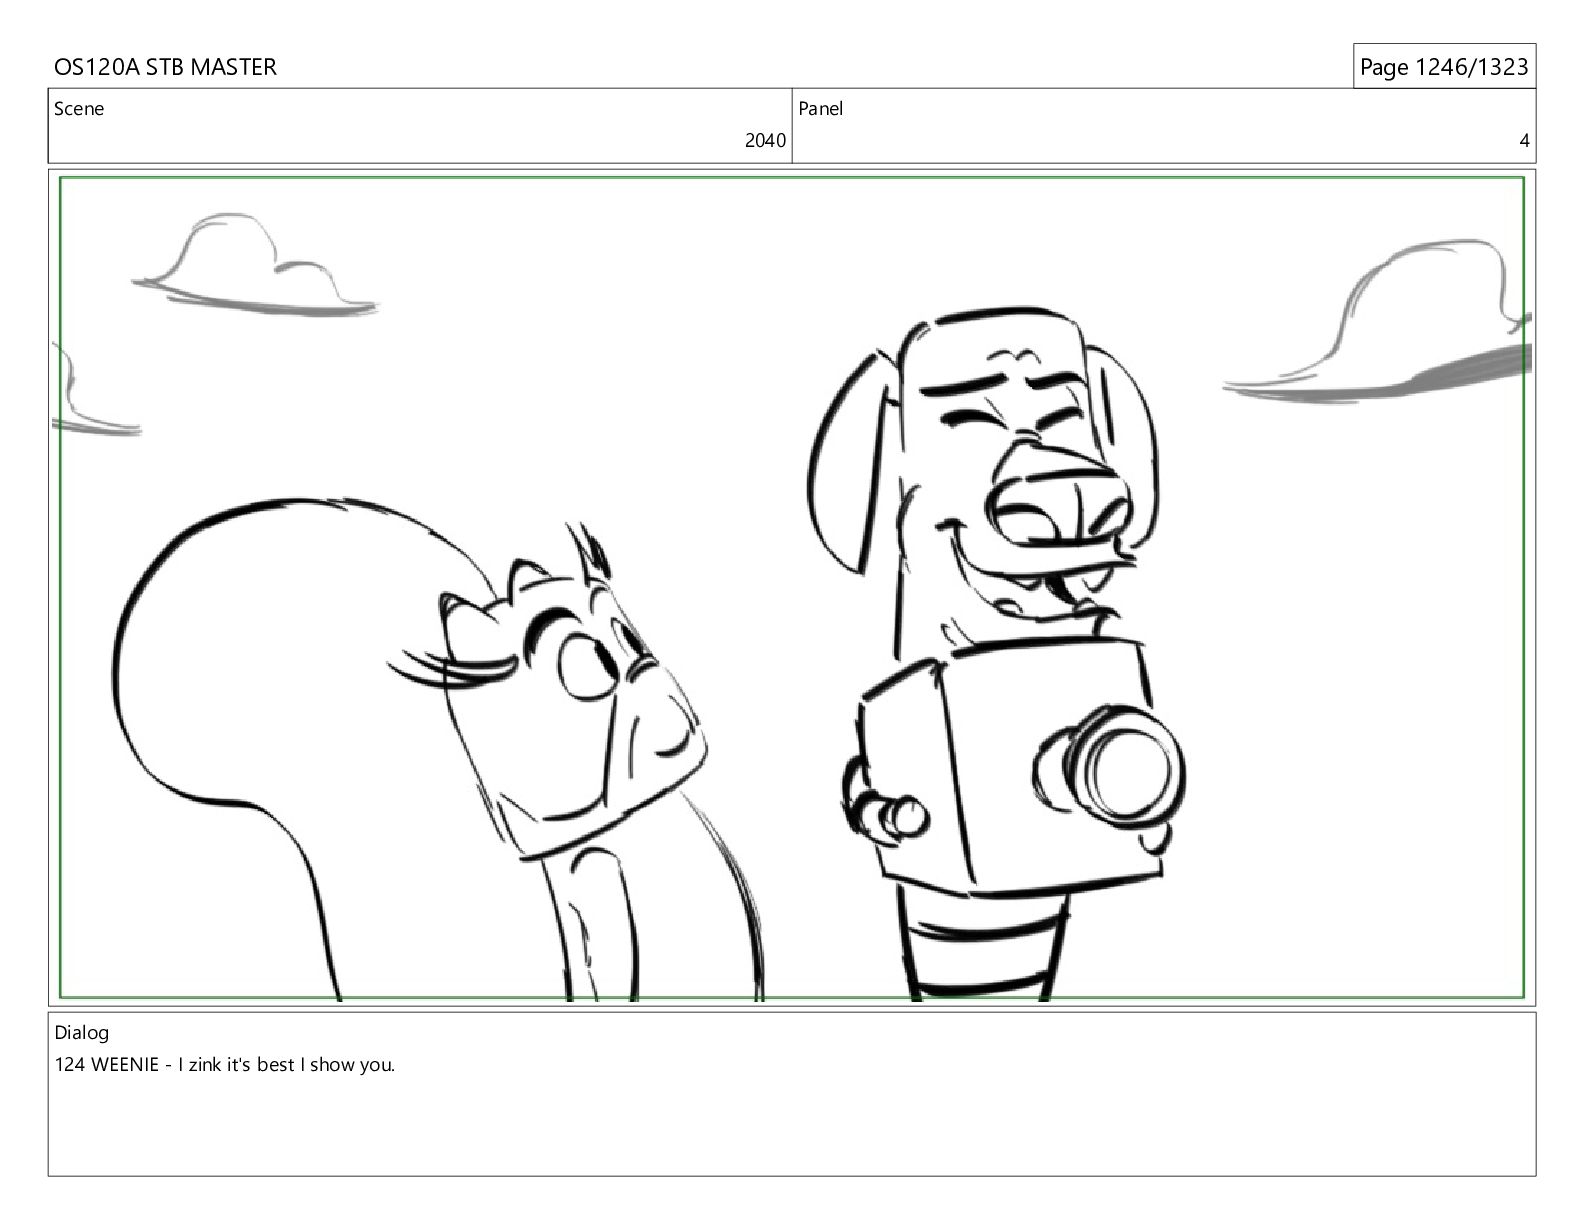The image size is (1584, 1224).
Task: Click the 'Dialog' label
Action: [x=82, y=1033]
